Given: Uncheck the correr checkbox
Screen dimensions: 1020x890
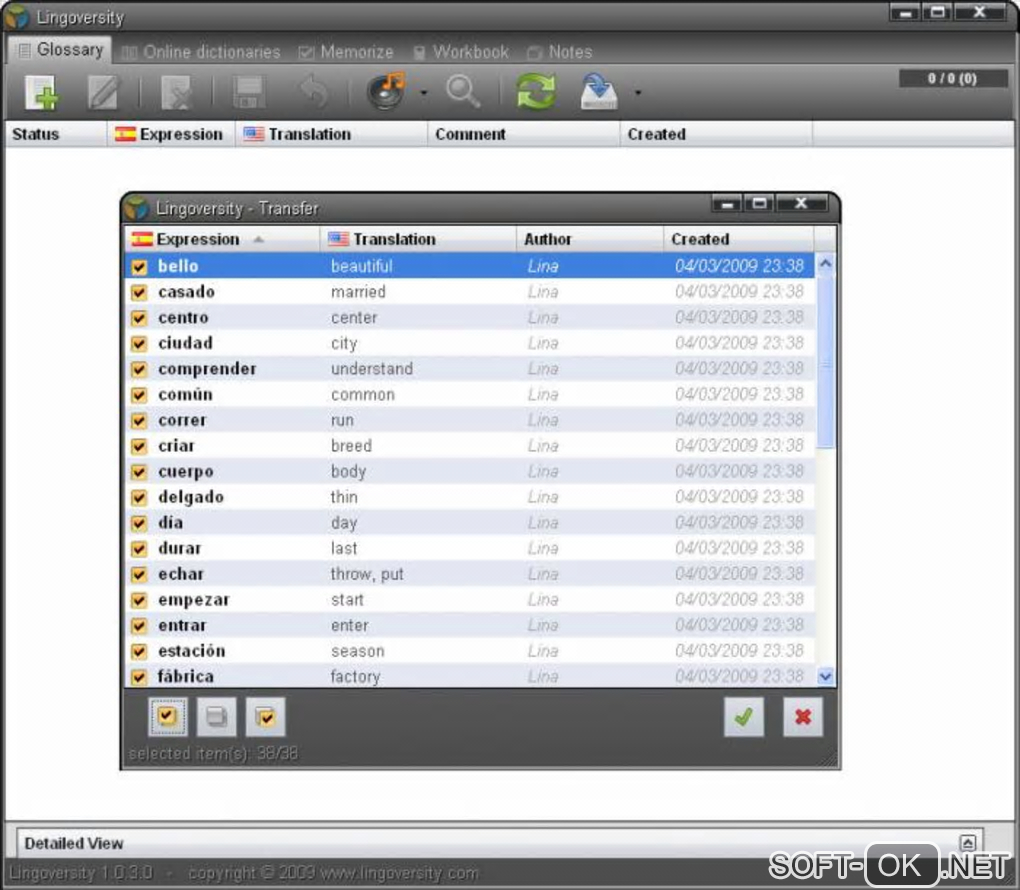Looking at the screenshot, I should click(139, 421).
